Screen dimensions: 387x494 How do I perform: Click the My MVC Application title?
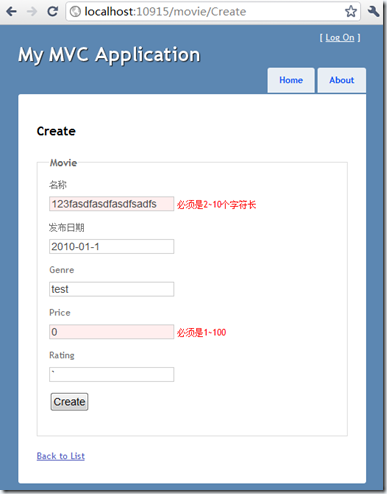pos(109,55)
